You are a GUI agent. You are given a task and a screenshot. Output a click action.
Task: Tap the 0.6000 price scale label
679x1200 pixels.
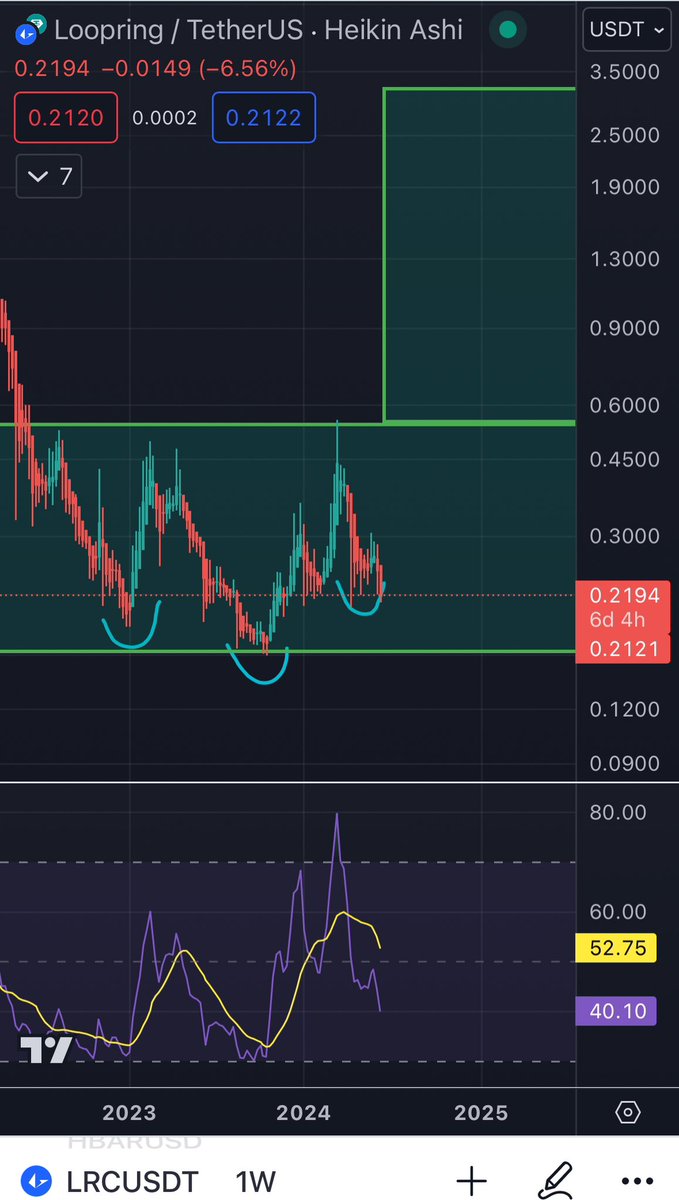pyautogui.click(x=625, y=405)
